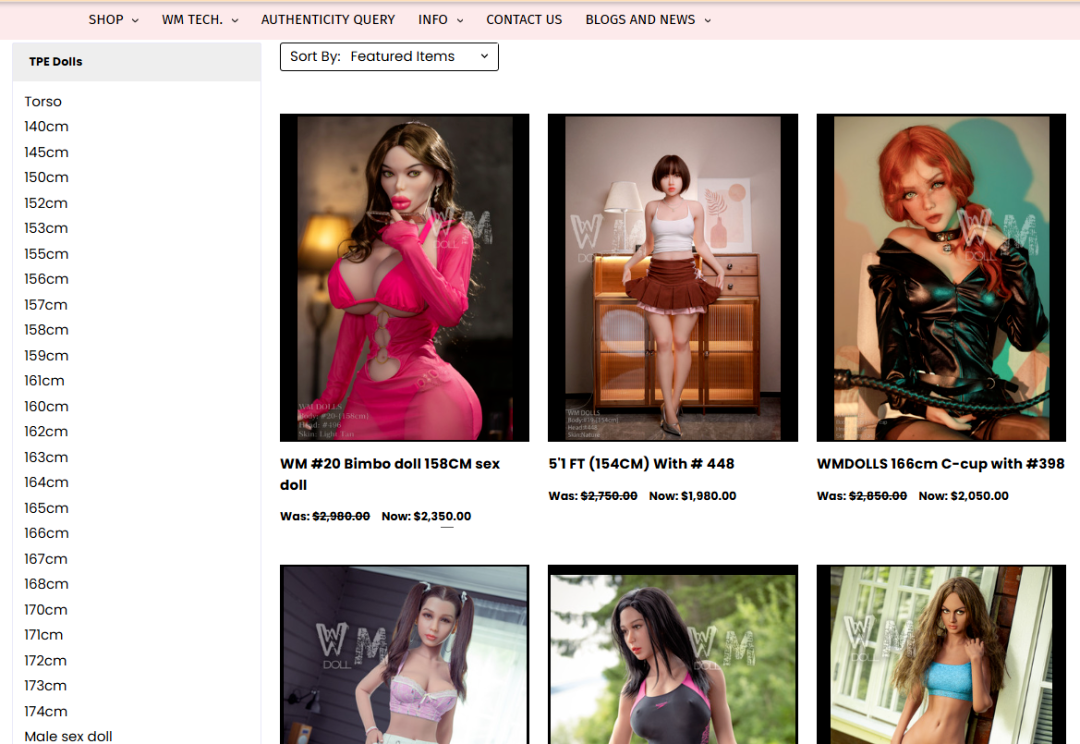Open the 5'1 FT (154CM) With # 448 listing
The image size is (1080, 744).
641,464
